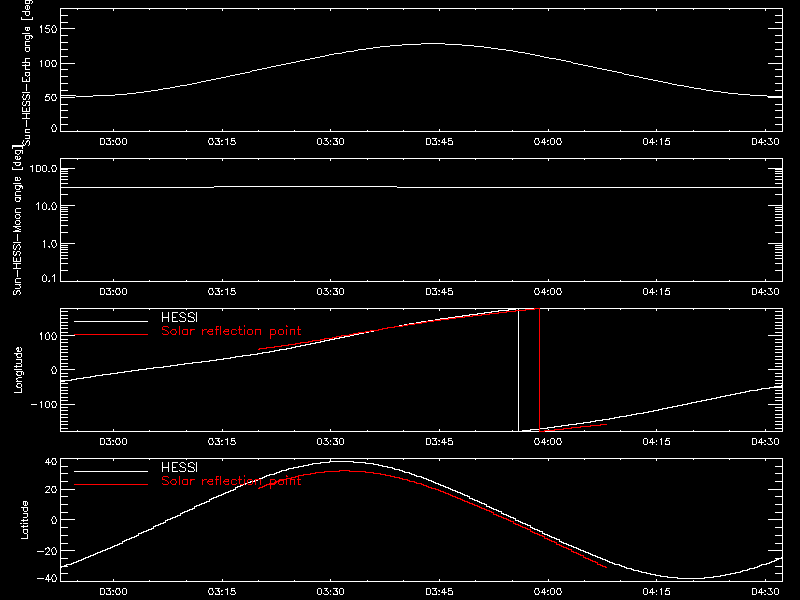Select the Longitude y-axis label
Image resolution: width=800 pixels, height=600 pixels.
tap(18, 370)
